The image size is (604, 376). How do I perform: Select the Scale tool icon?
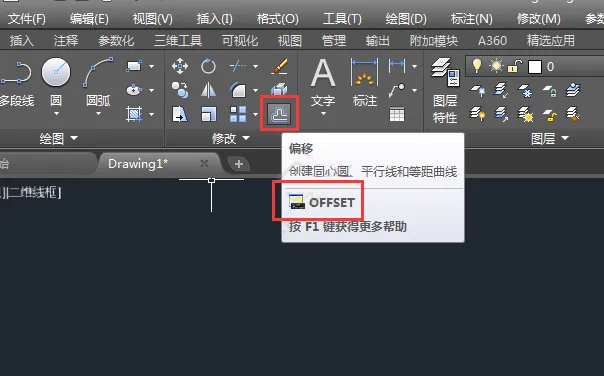(208, 114)
